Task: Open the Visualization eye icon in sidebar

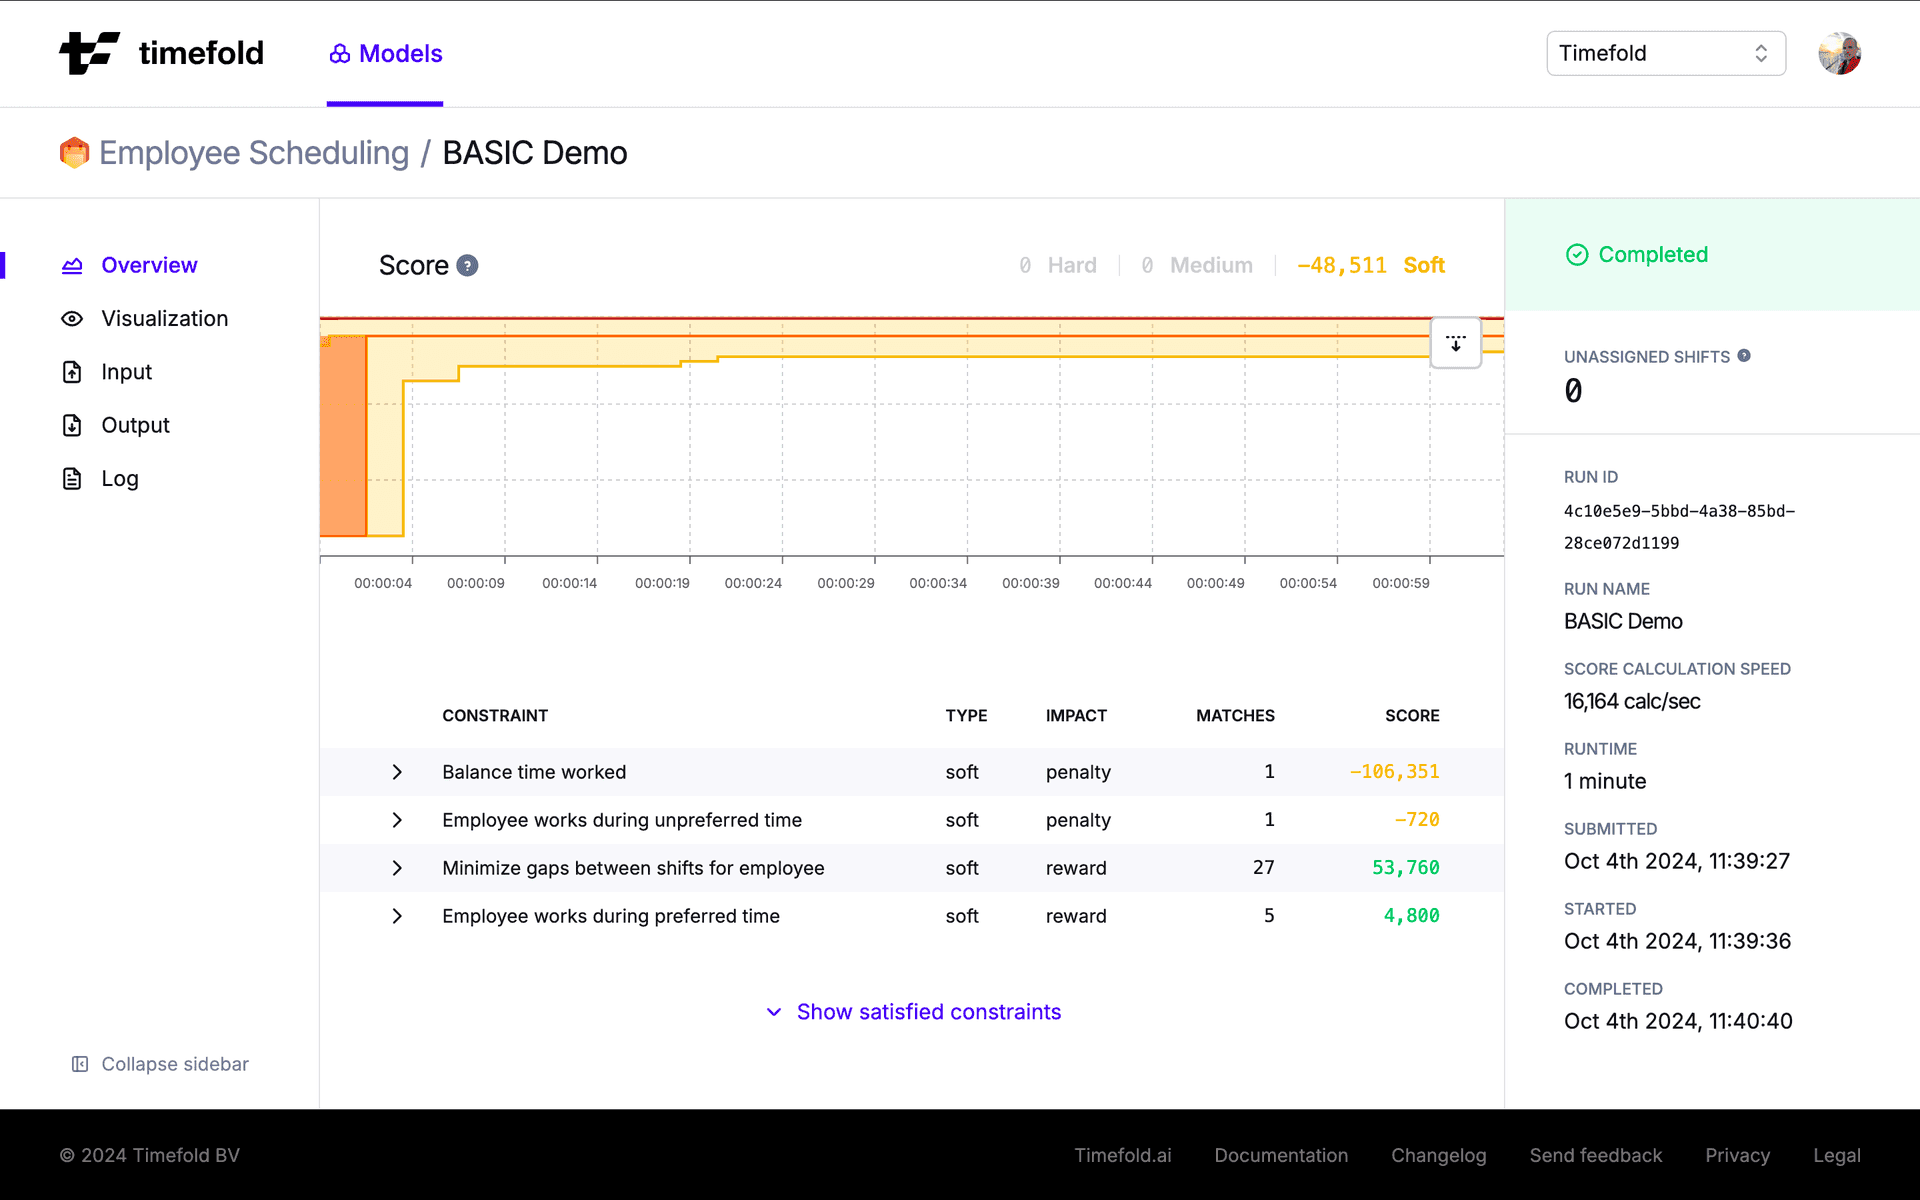Action: pos(72,318)
